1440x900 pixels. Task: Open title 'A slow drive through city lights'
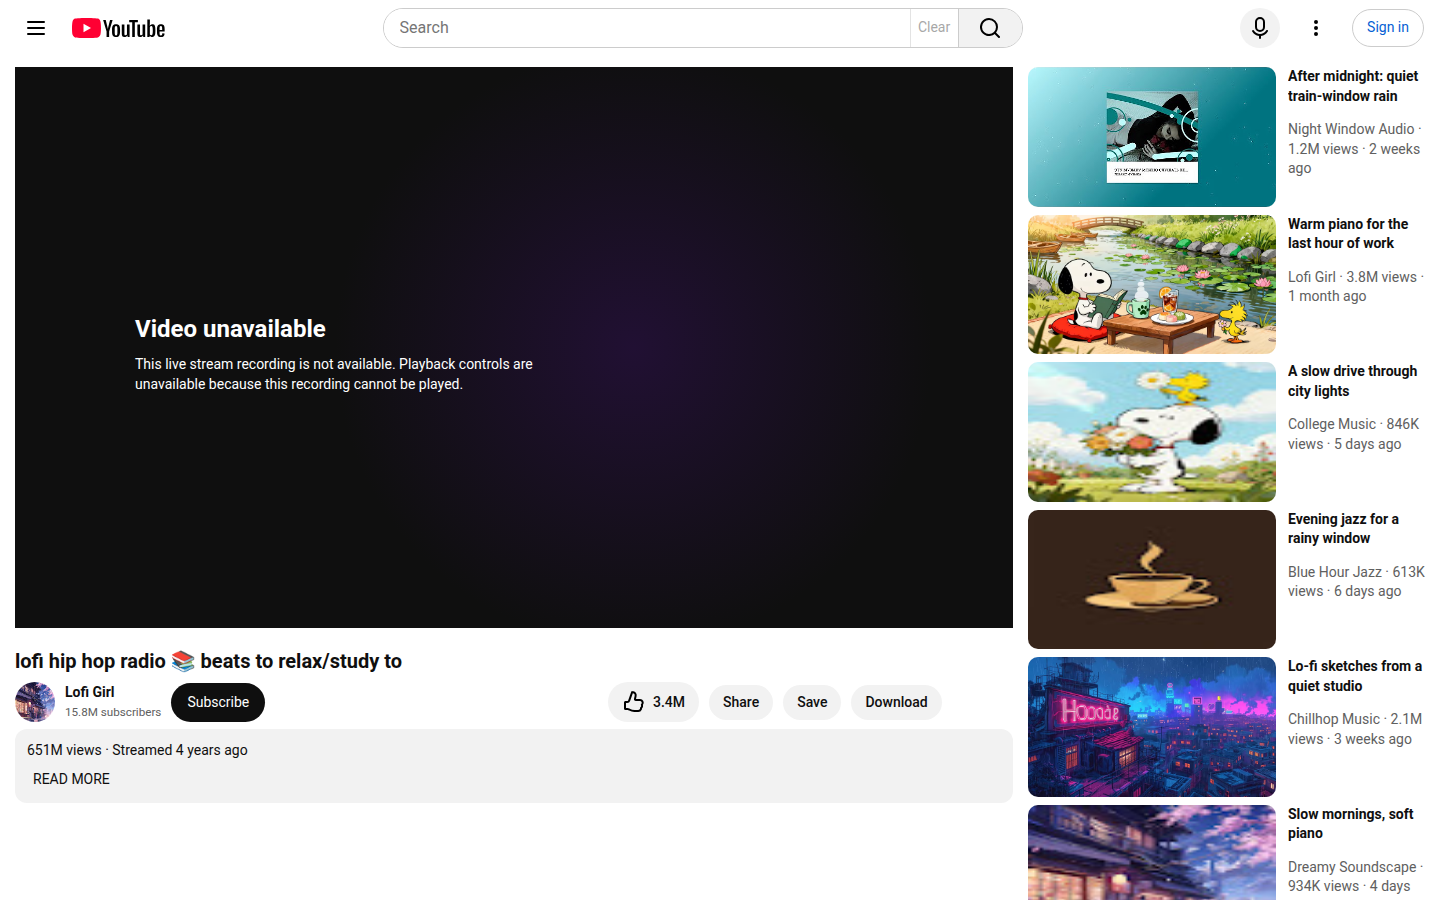click(1352, 381)
